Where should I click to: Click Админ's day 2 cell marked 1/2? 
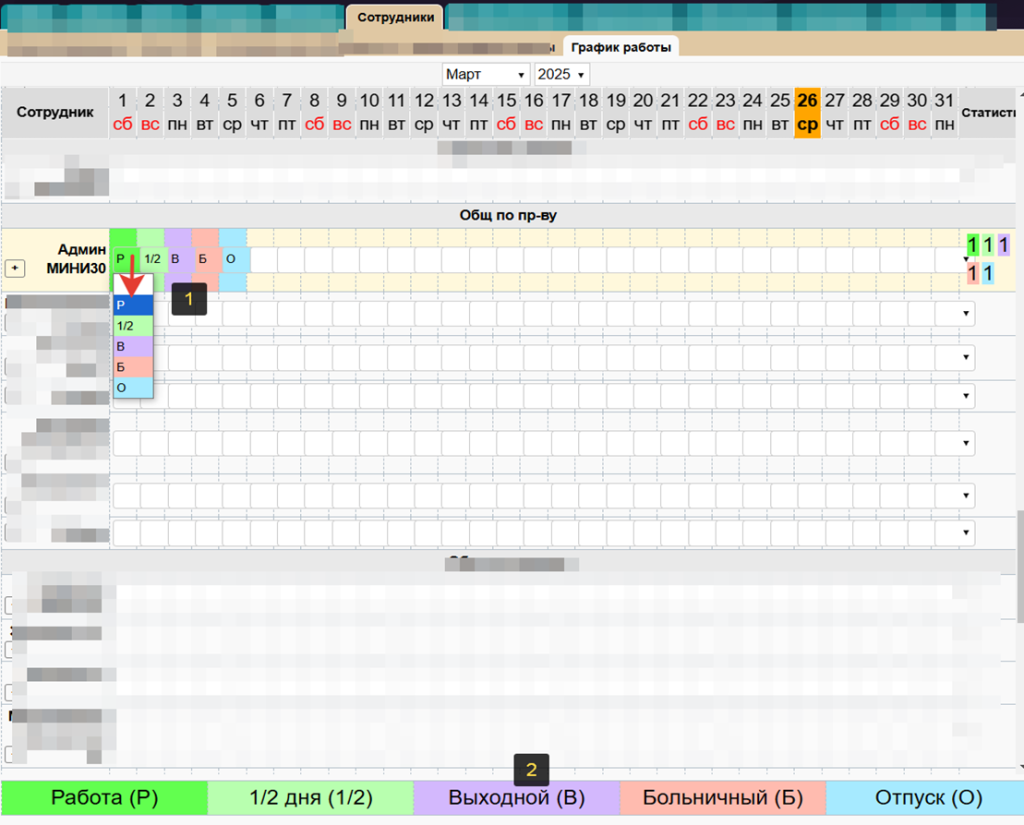point(152,259)
